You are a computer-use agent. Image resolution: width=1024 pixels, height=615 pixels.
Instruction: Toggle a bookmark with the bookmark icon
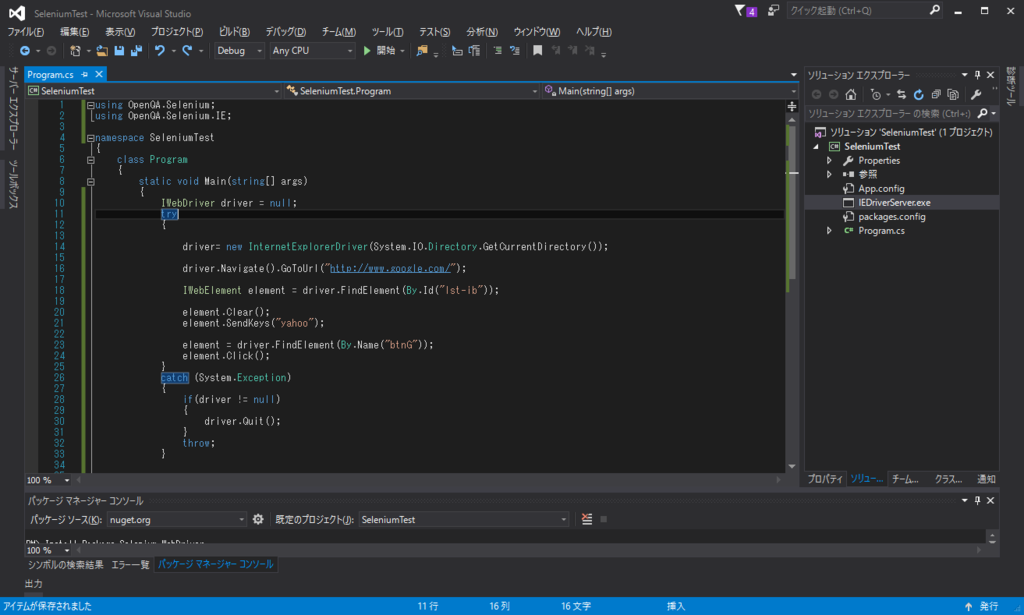[537, 50]
